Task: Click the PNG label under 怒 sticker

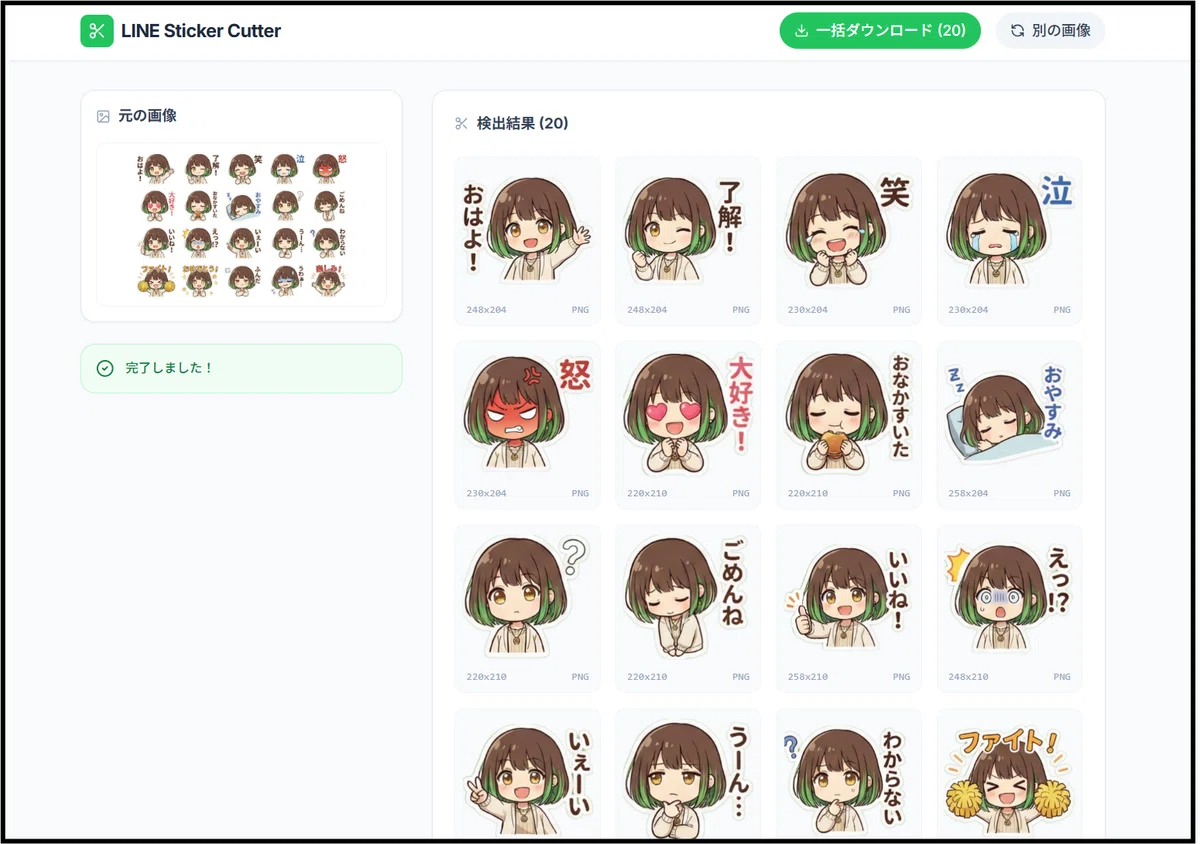Action: point(580,494)
